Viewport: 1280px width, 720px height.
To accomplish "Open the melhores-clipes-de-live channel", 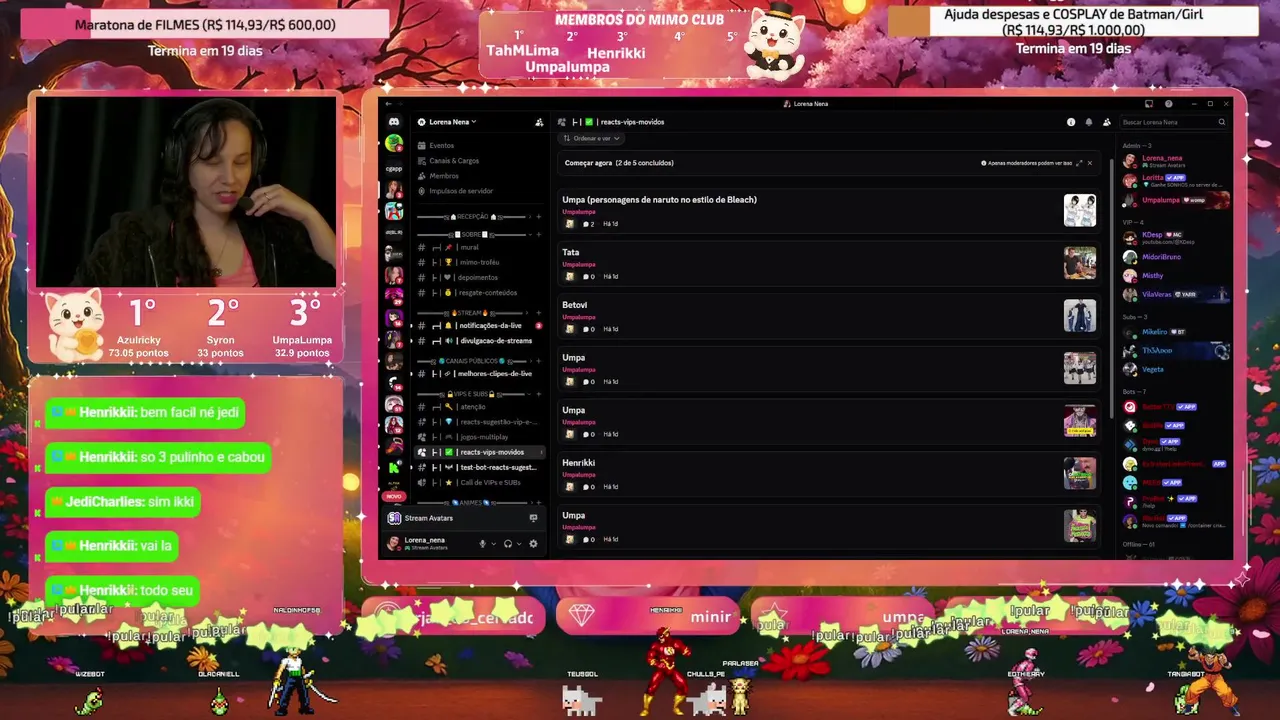I will point(480,374).
